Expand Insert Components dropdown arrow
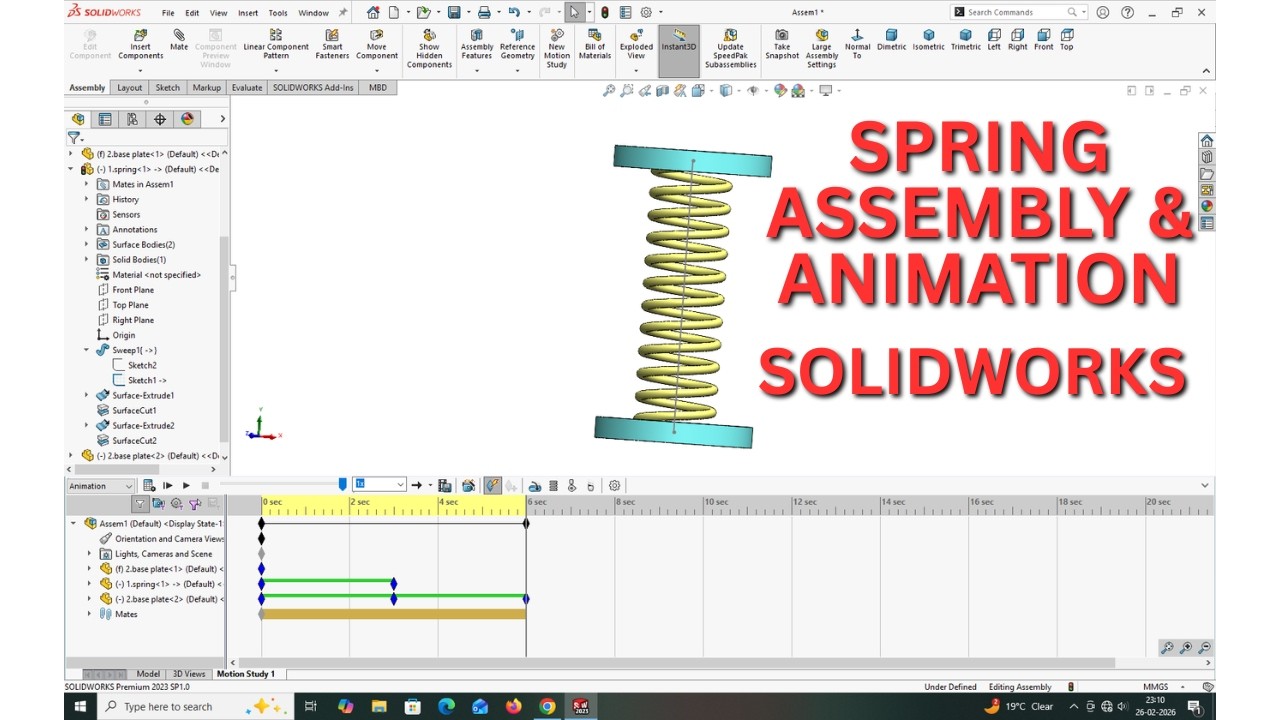 click(140, 71)
